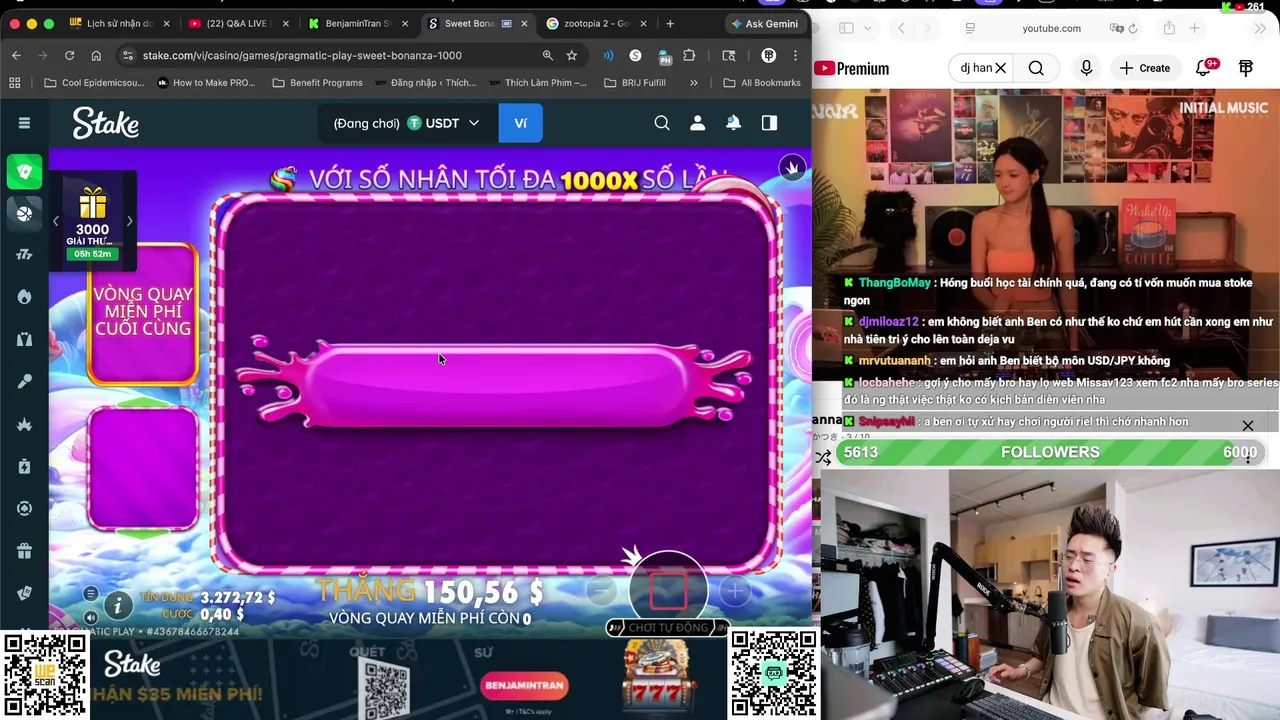Screen dimensions: 1280x720
Task: Expand Safari sidebar dropdown chevron
Action: (x=867, y=28)
